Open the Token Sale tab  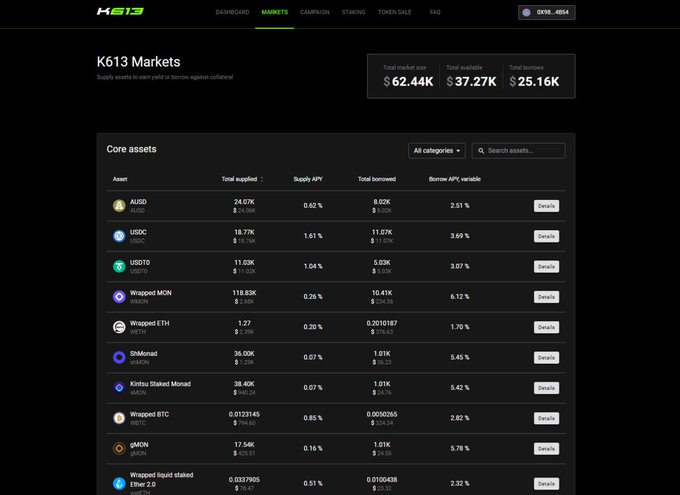[x=395, y=12]
